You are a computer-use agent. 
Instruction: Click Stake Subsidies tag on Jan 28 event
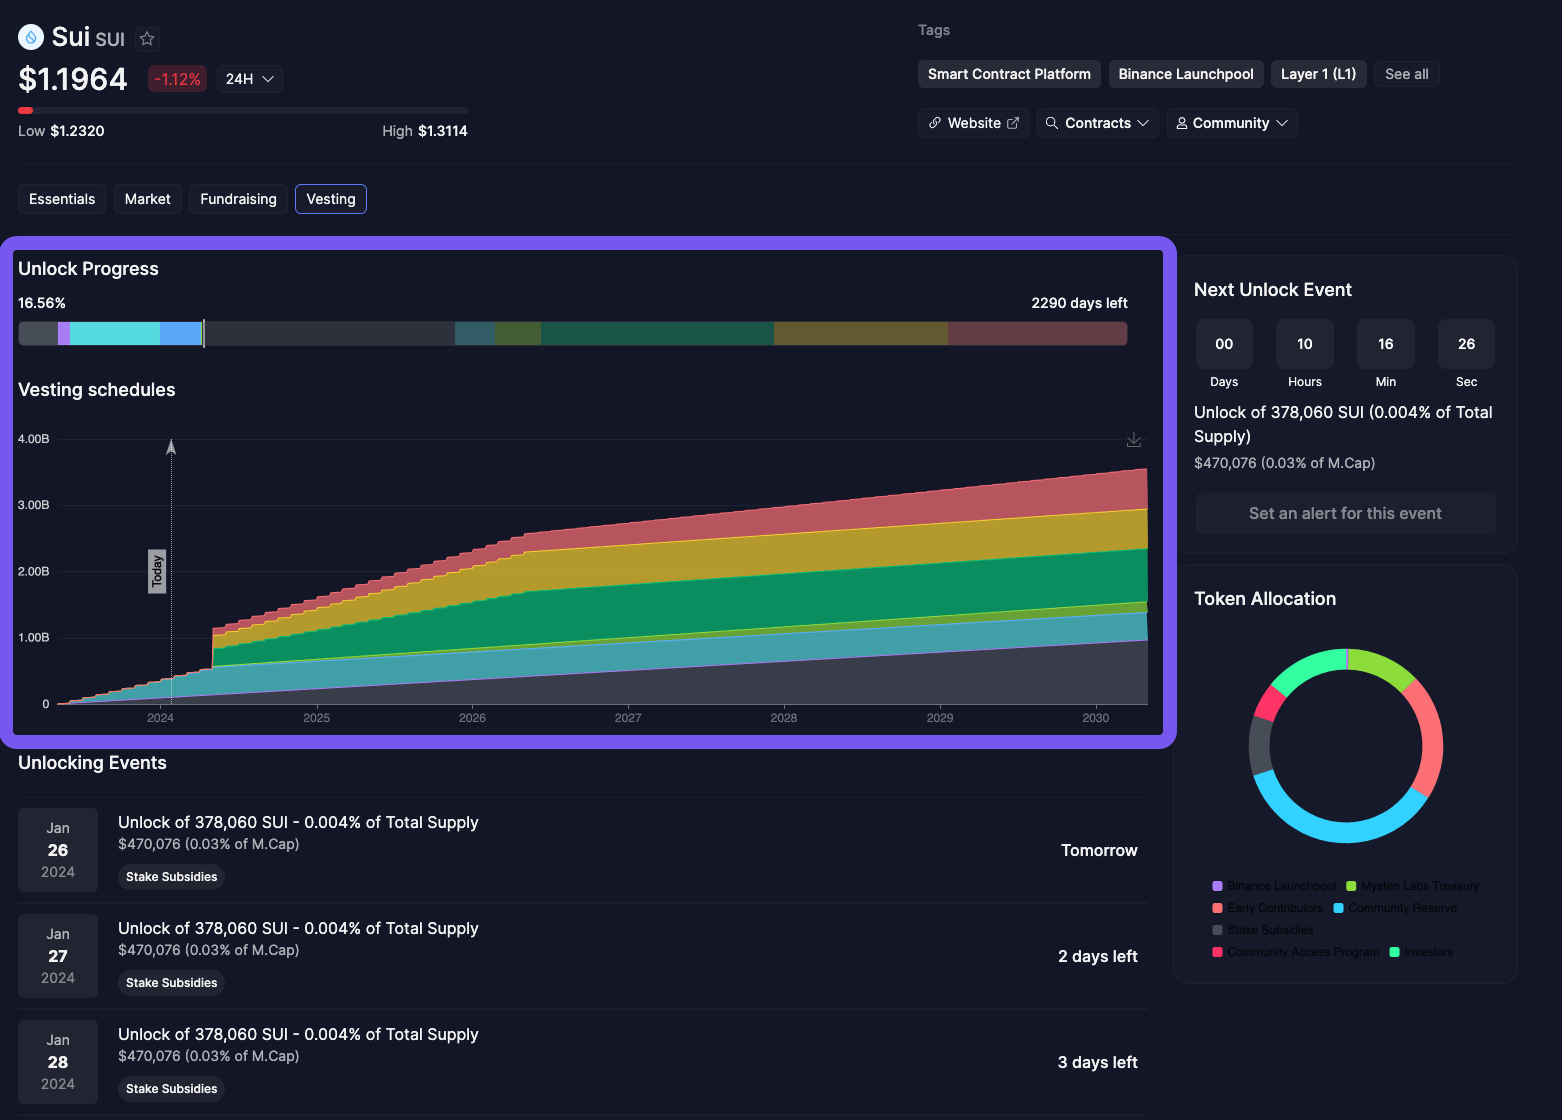tap(171, 1089)
